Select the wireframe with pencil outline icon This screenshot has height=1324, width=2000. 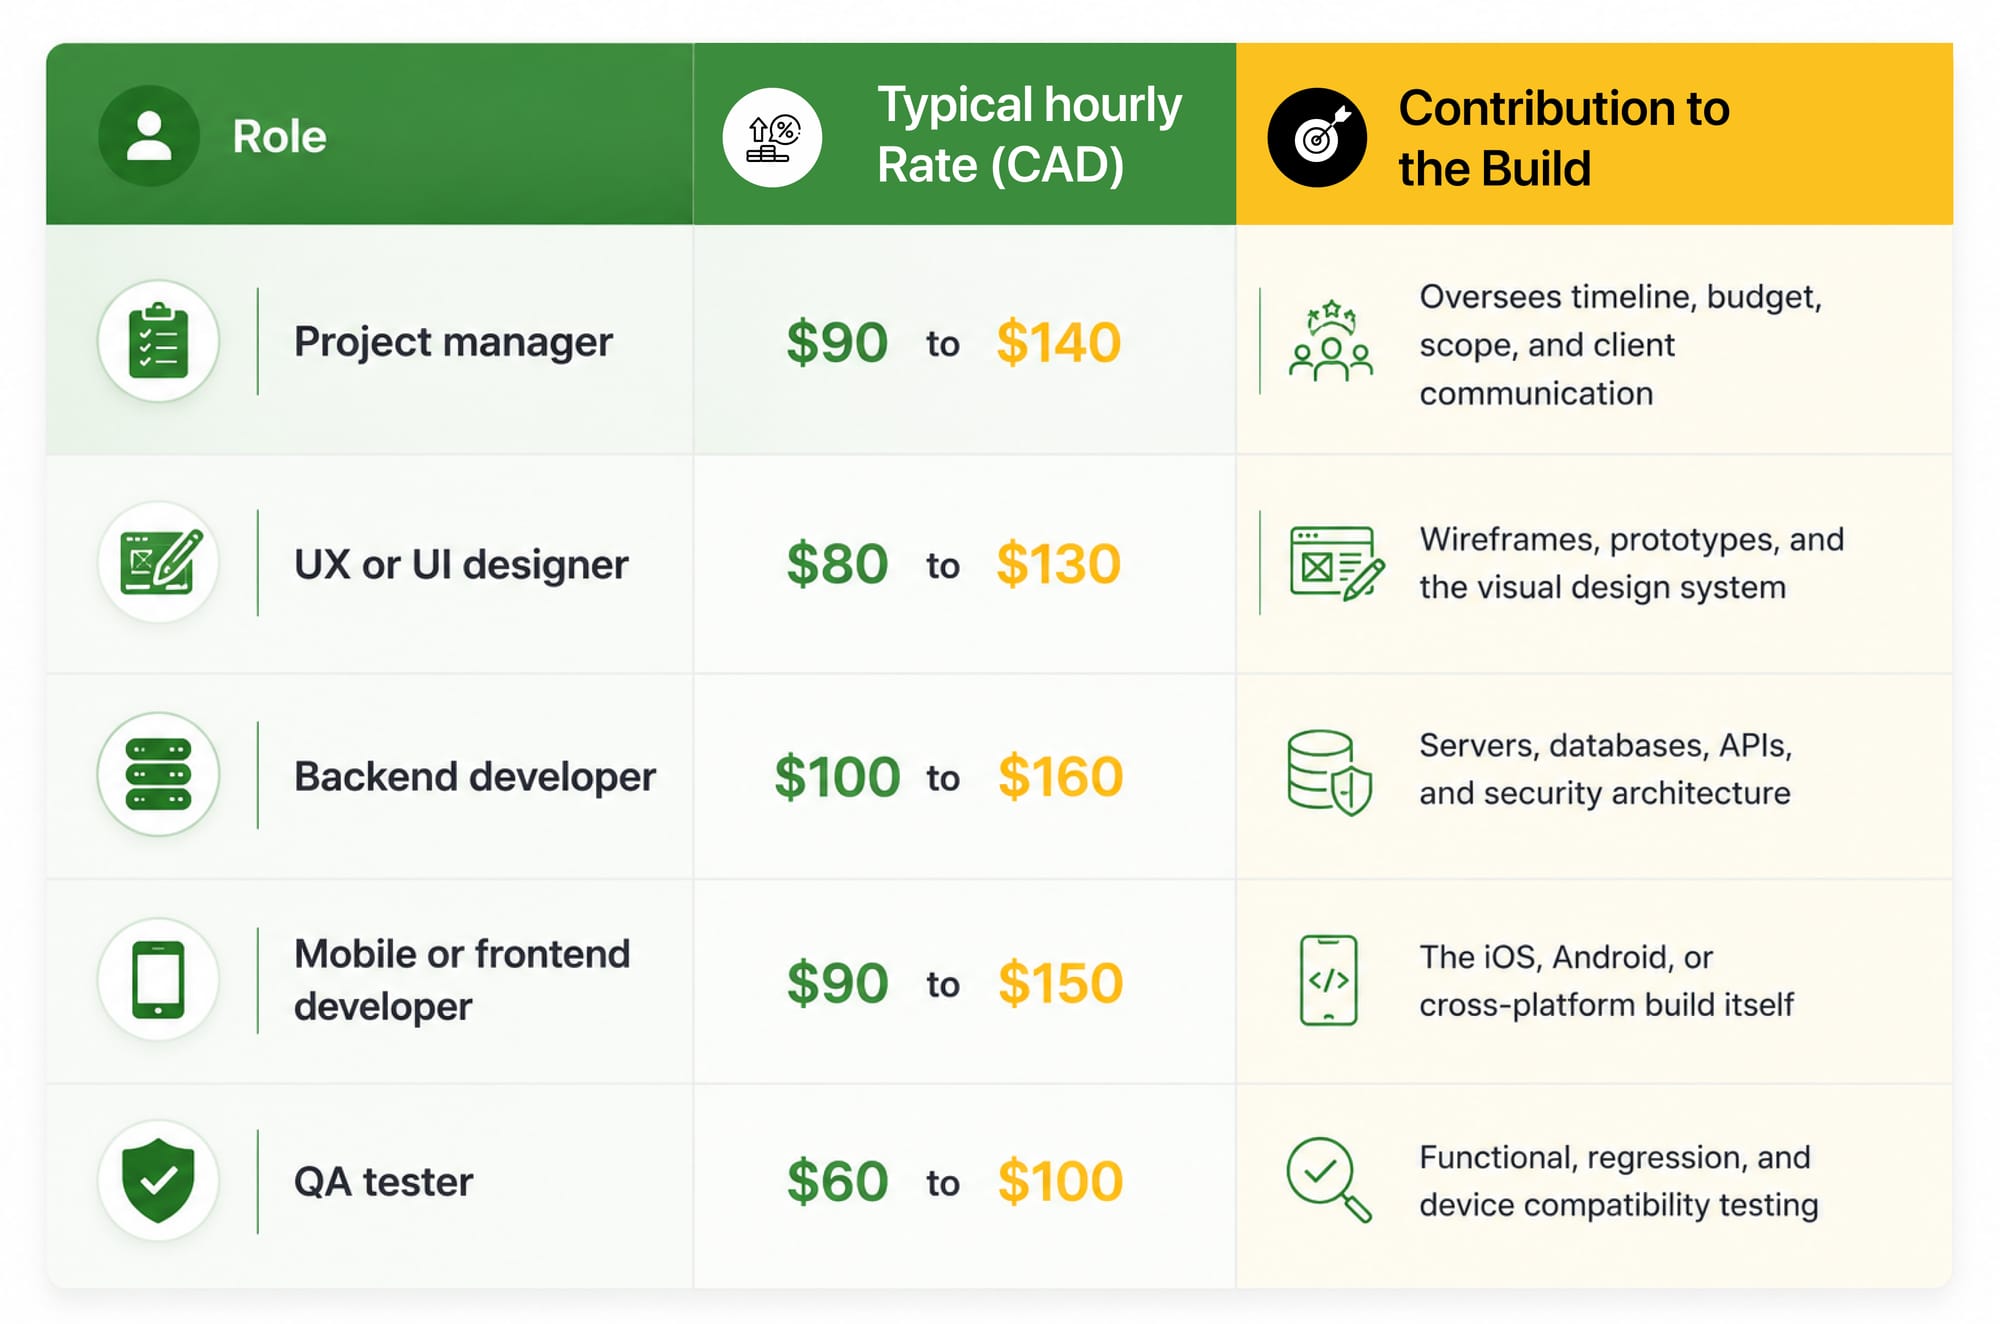coord(1336,563)
